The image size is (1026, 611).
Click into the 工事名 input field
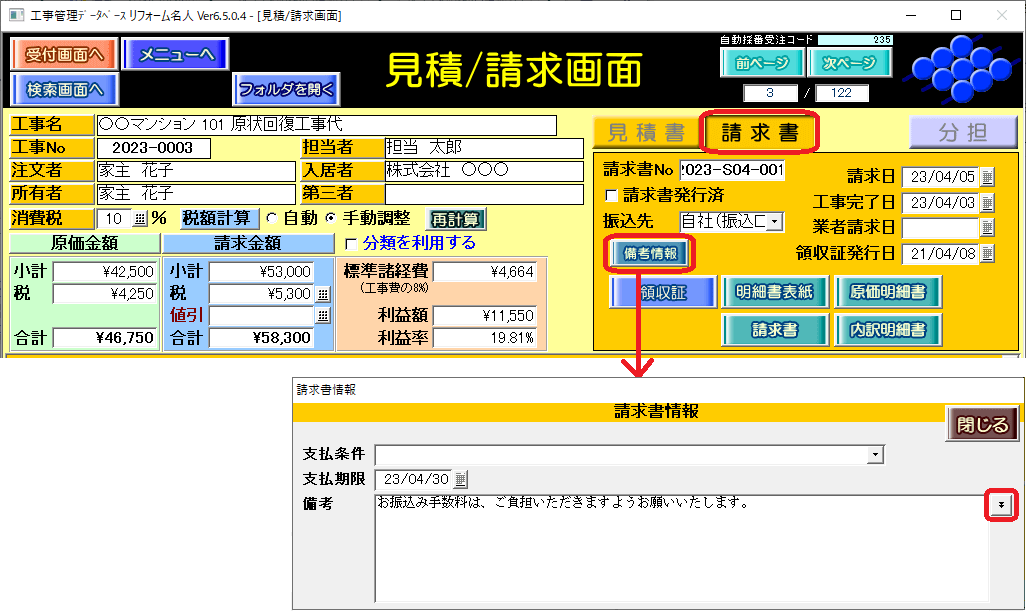click(326, 125)
